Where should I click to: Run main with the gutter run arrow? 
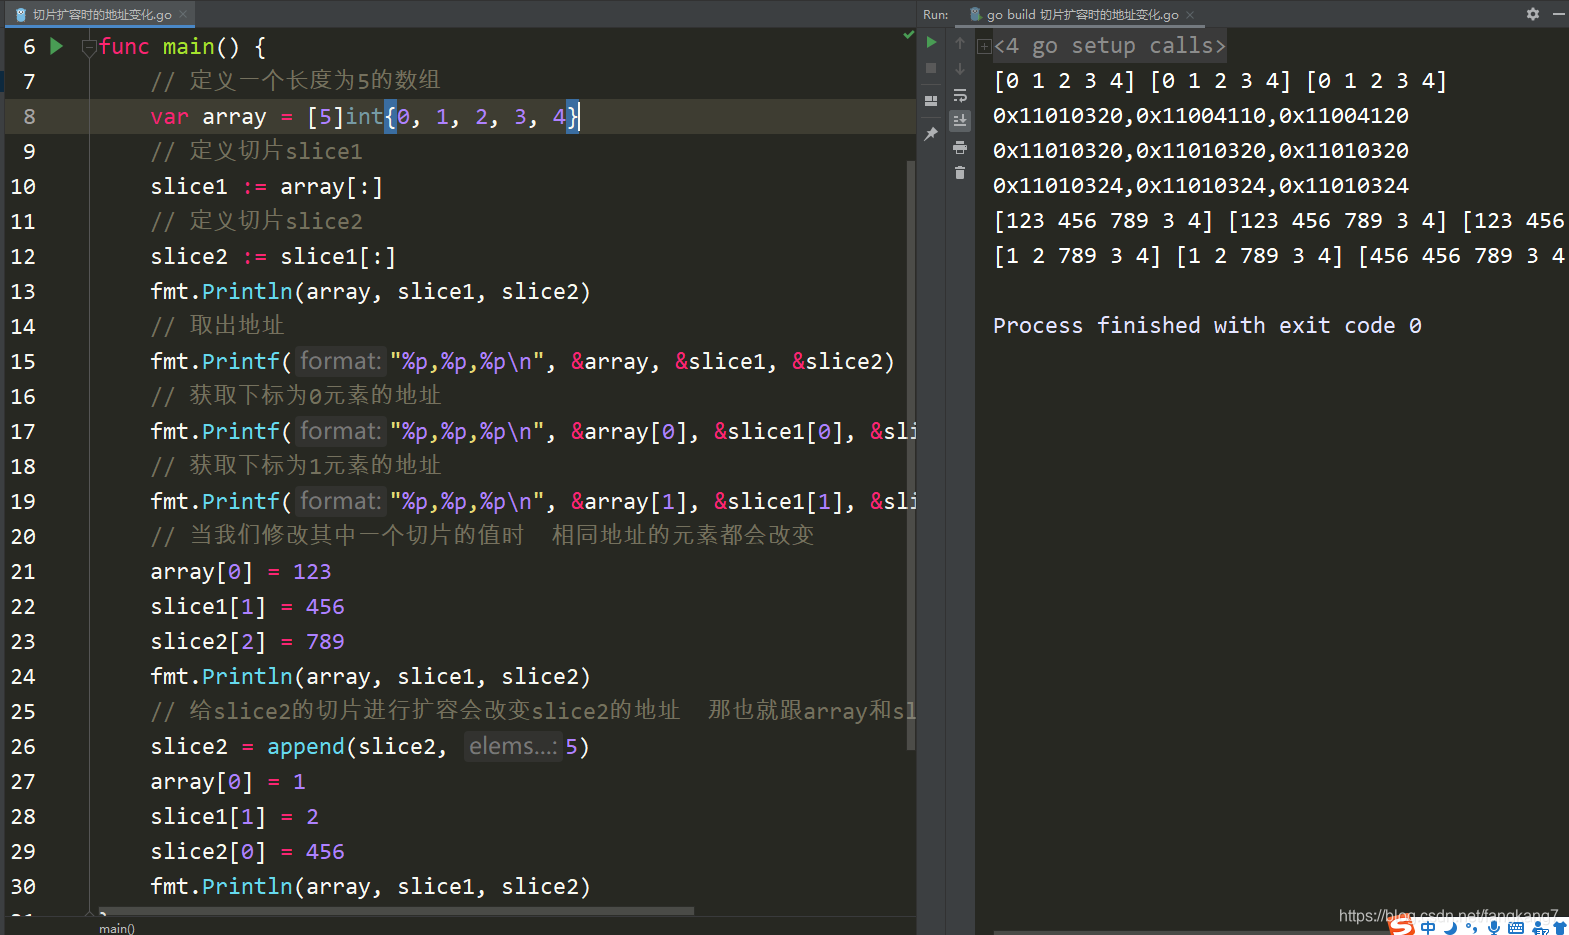57,46
